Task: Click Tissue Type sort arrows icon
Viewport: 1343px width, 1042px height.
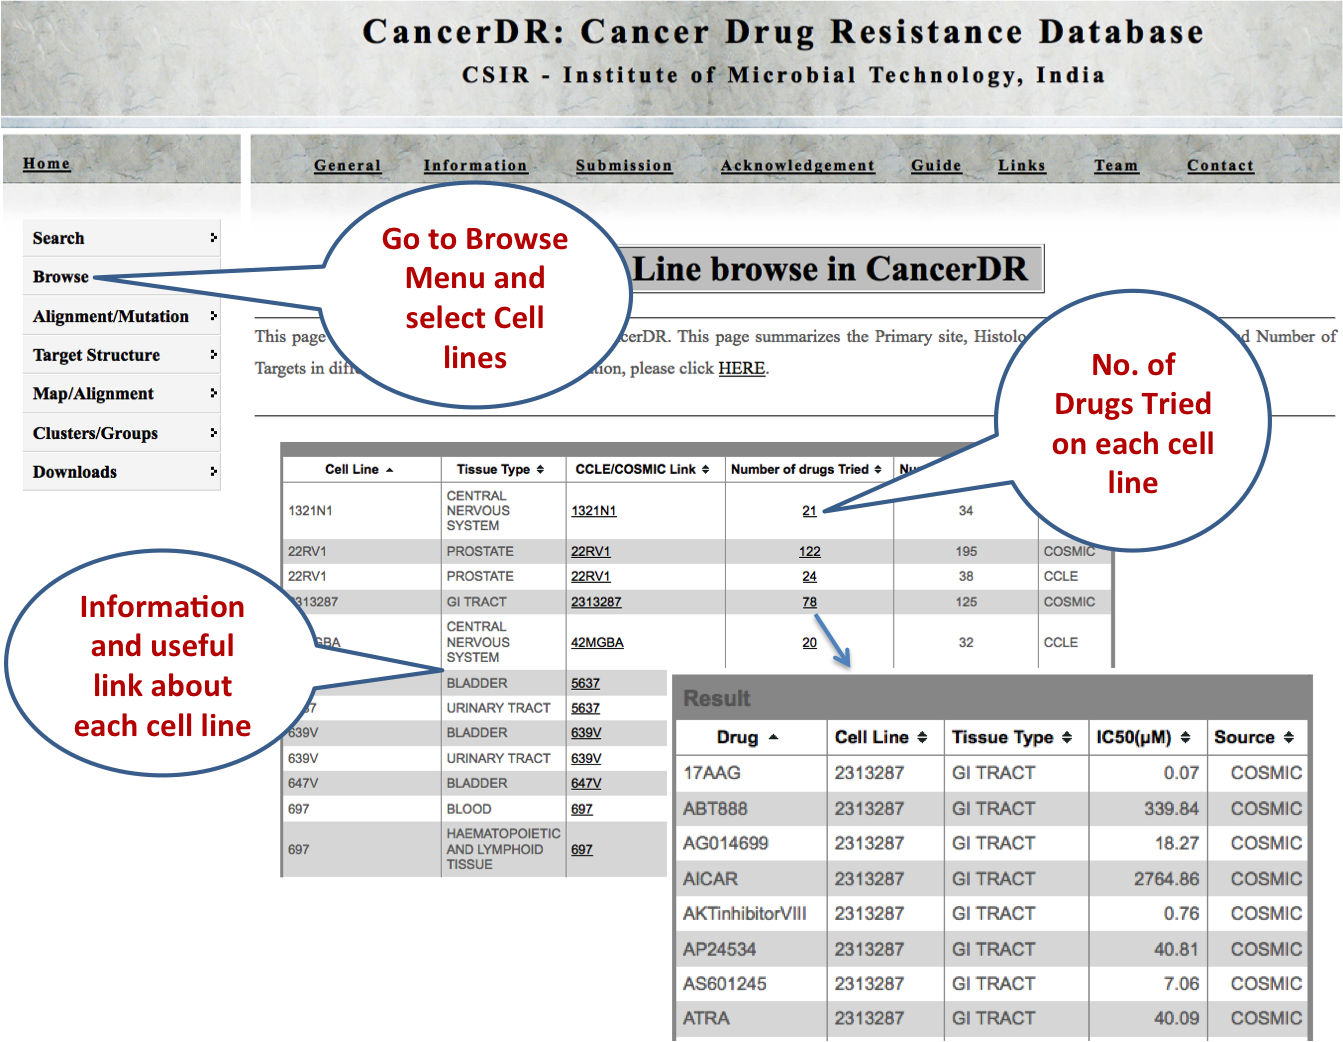Action: pos(540,470)
